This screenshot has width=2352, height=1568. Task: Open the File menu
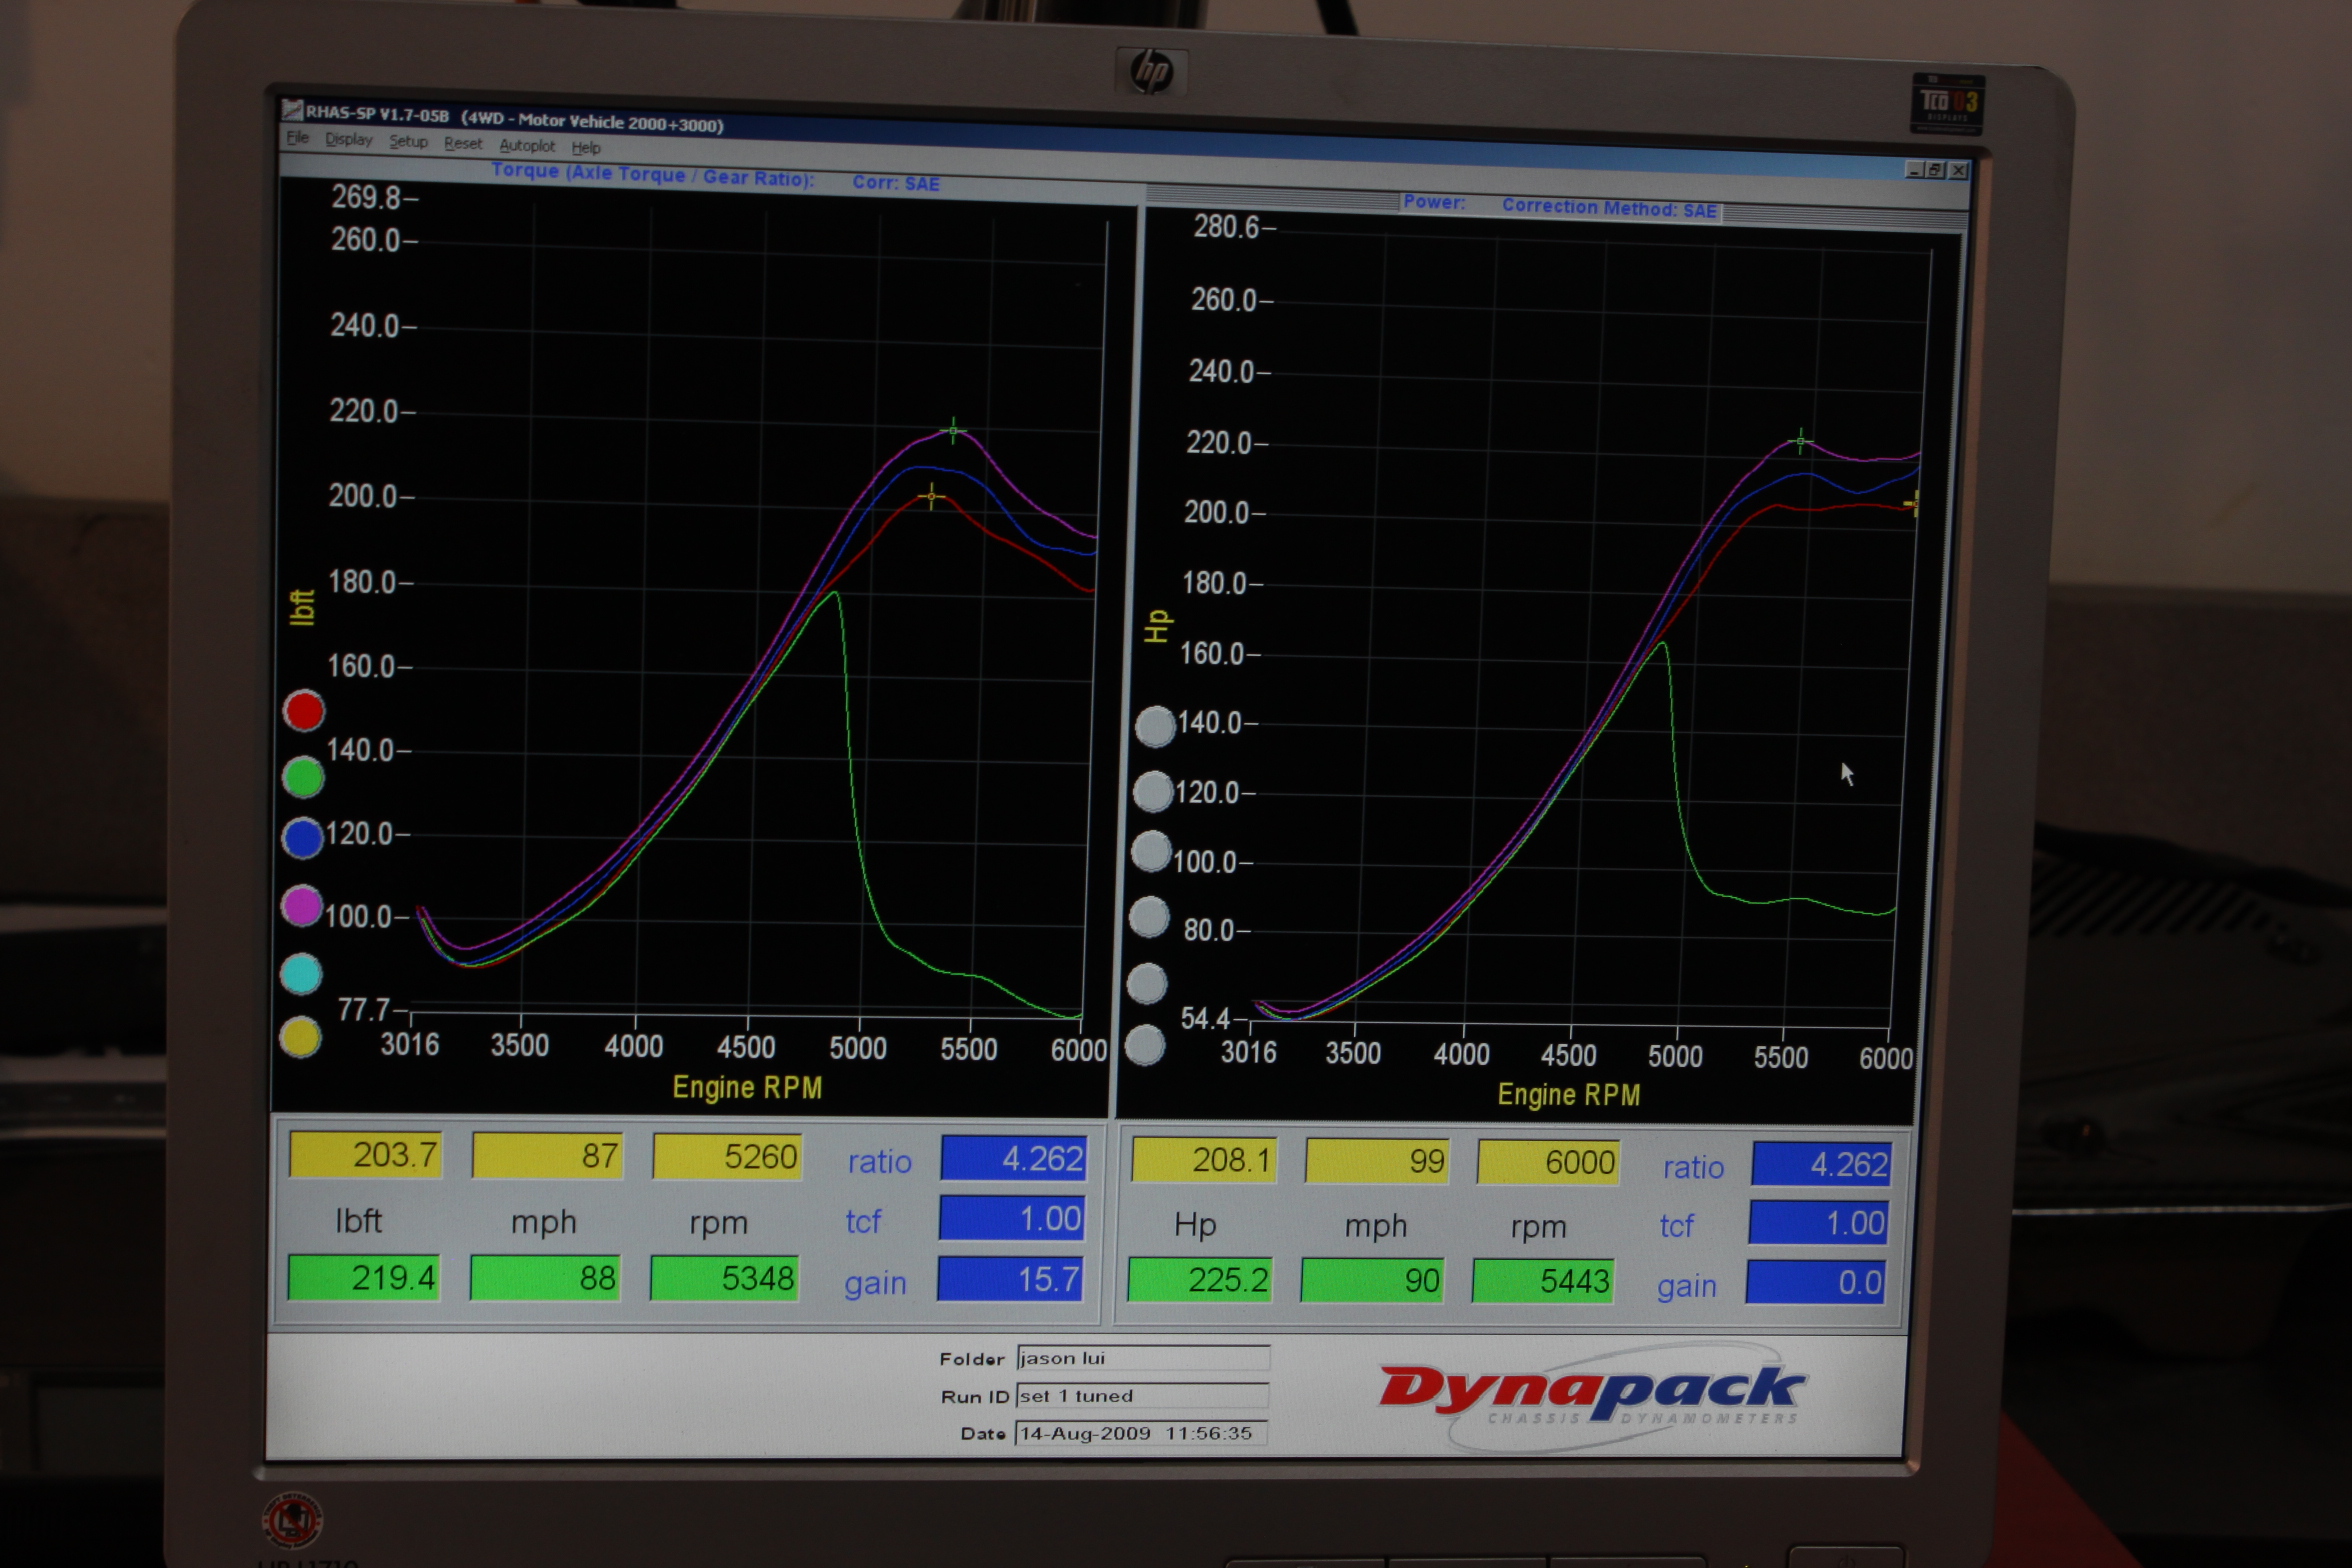297,138
